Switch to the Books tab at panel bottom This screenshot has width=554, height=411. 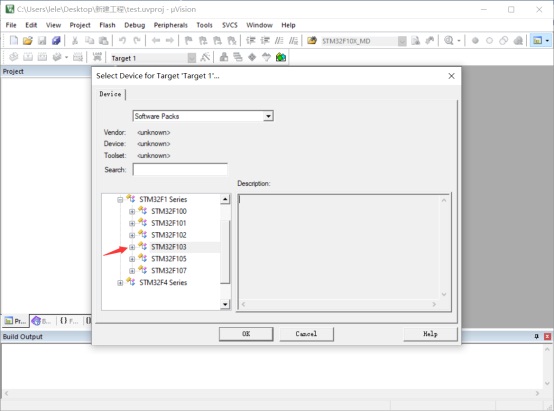[42, 321]
